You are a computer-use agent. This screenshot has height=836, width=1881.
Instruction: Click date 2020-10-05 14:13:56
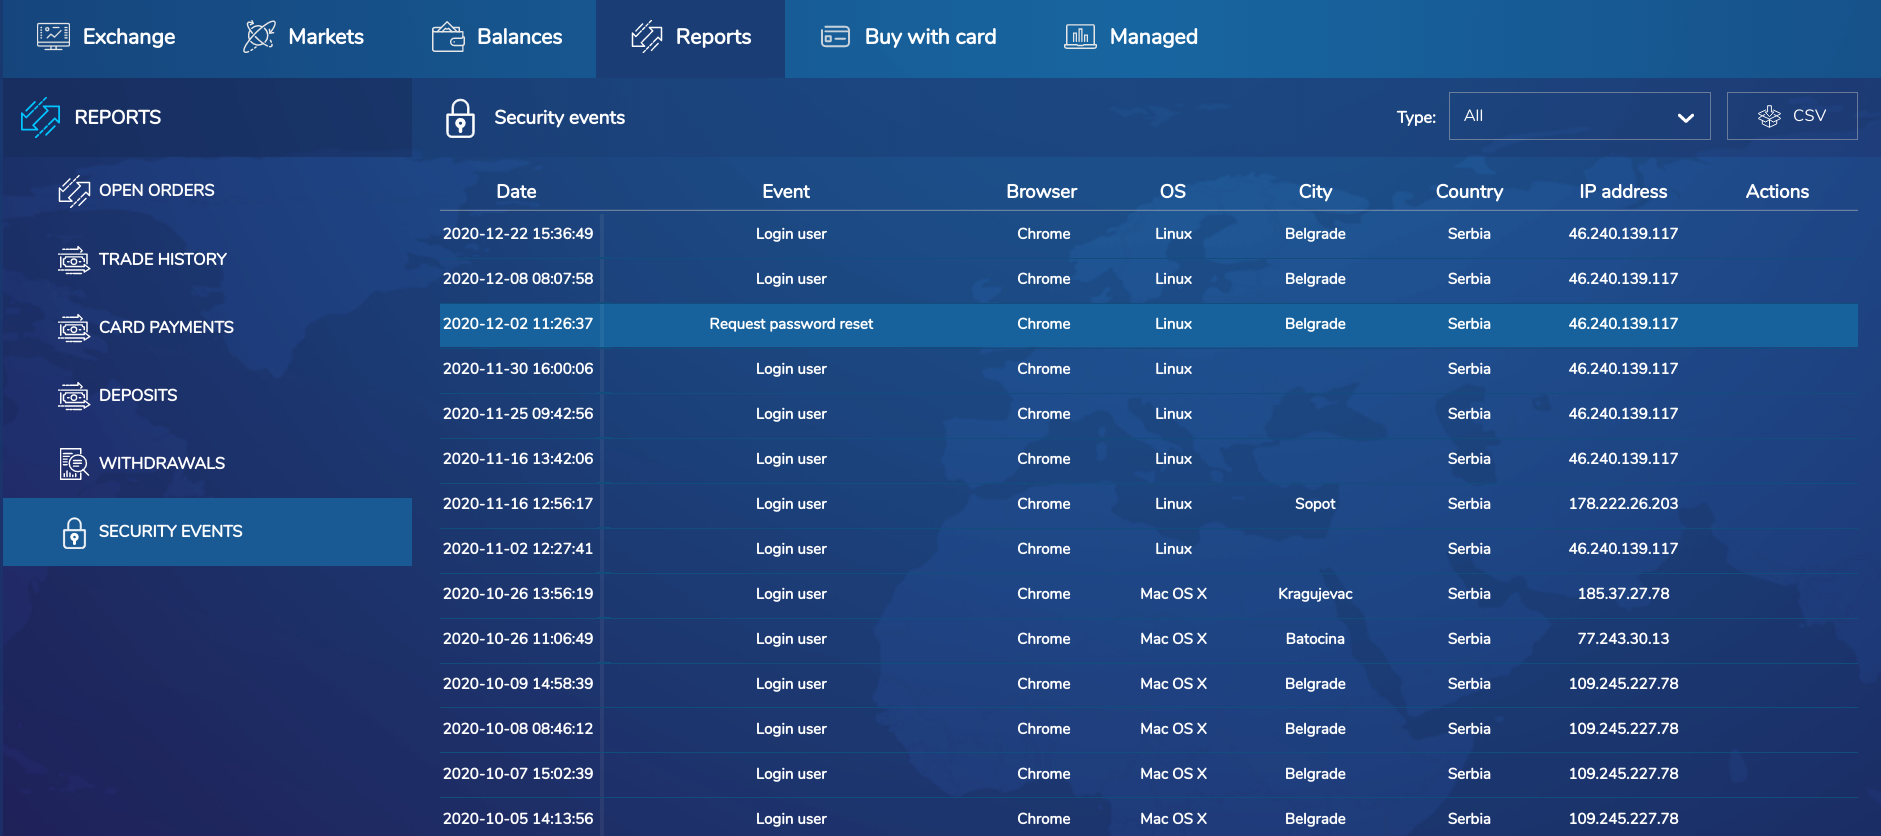(518, 819)
